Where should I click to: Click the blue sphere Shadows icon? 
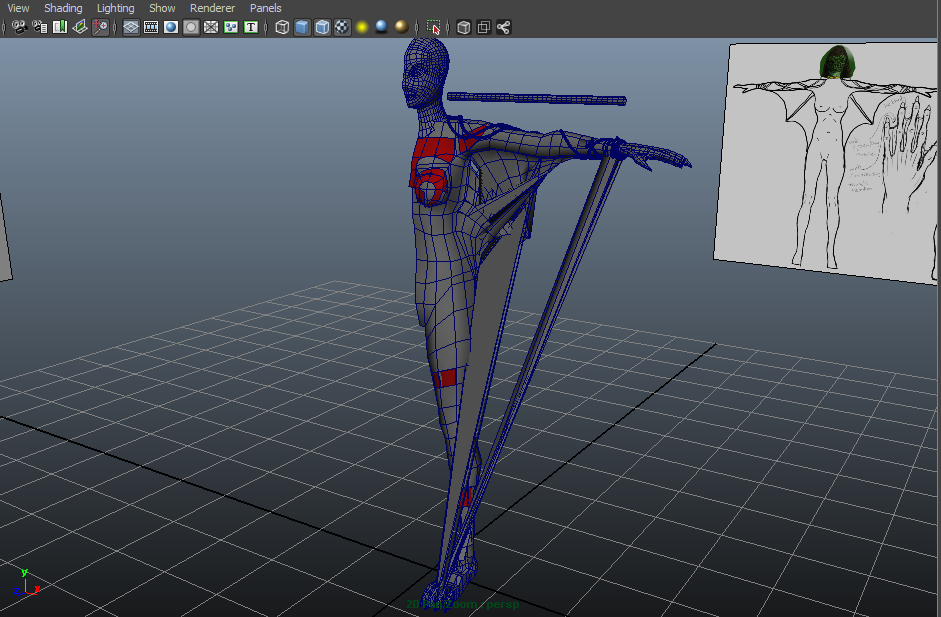pos(382,27)
